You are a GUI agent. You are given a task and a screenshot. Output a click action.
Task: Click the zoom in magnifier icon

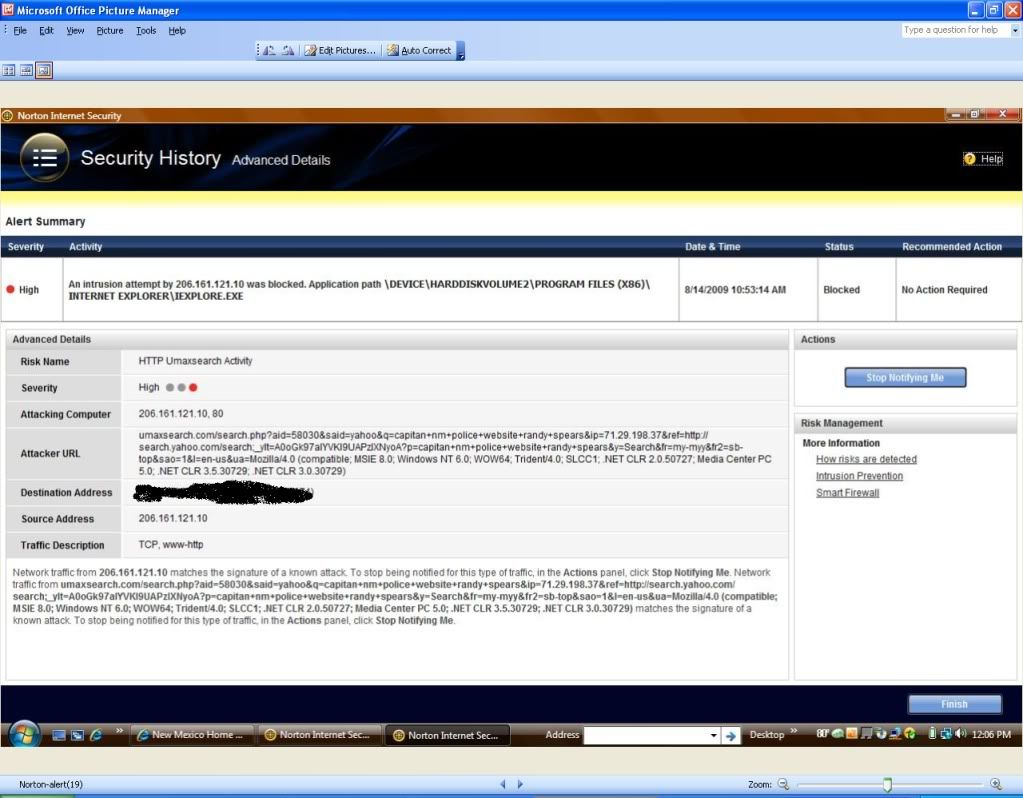point(996,784)
